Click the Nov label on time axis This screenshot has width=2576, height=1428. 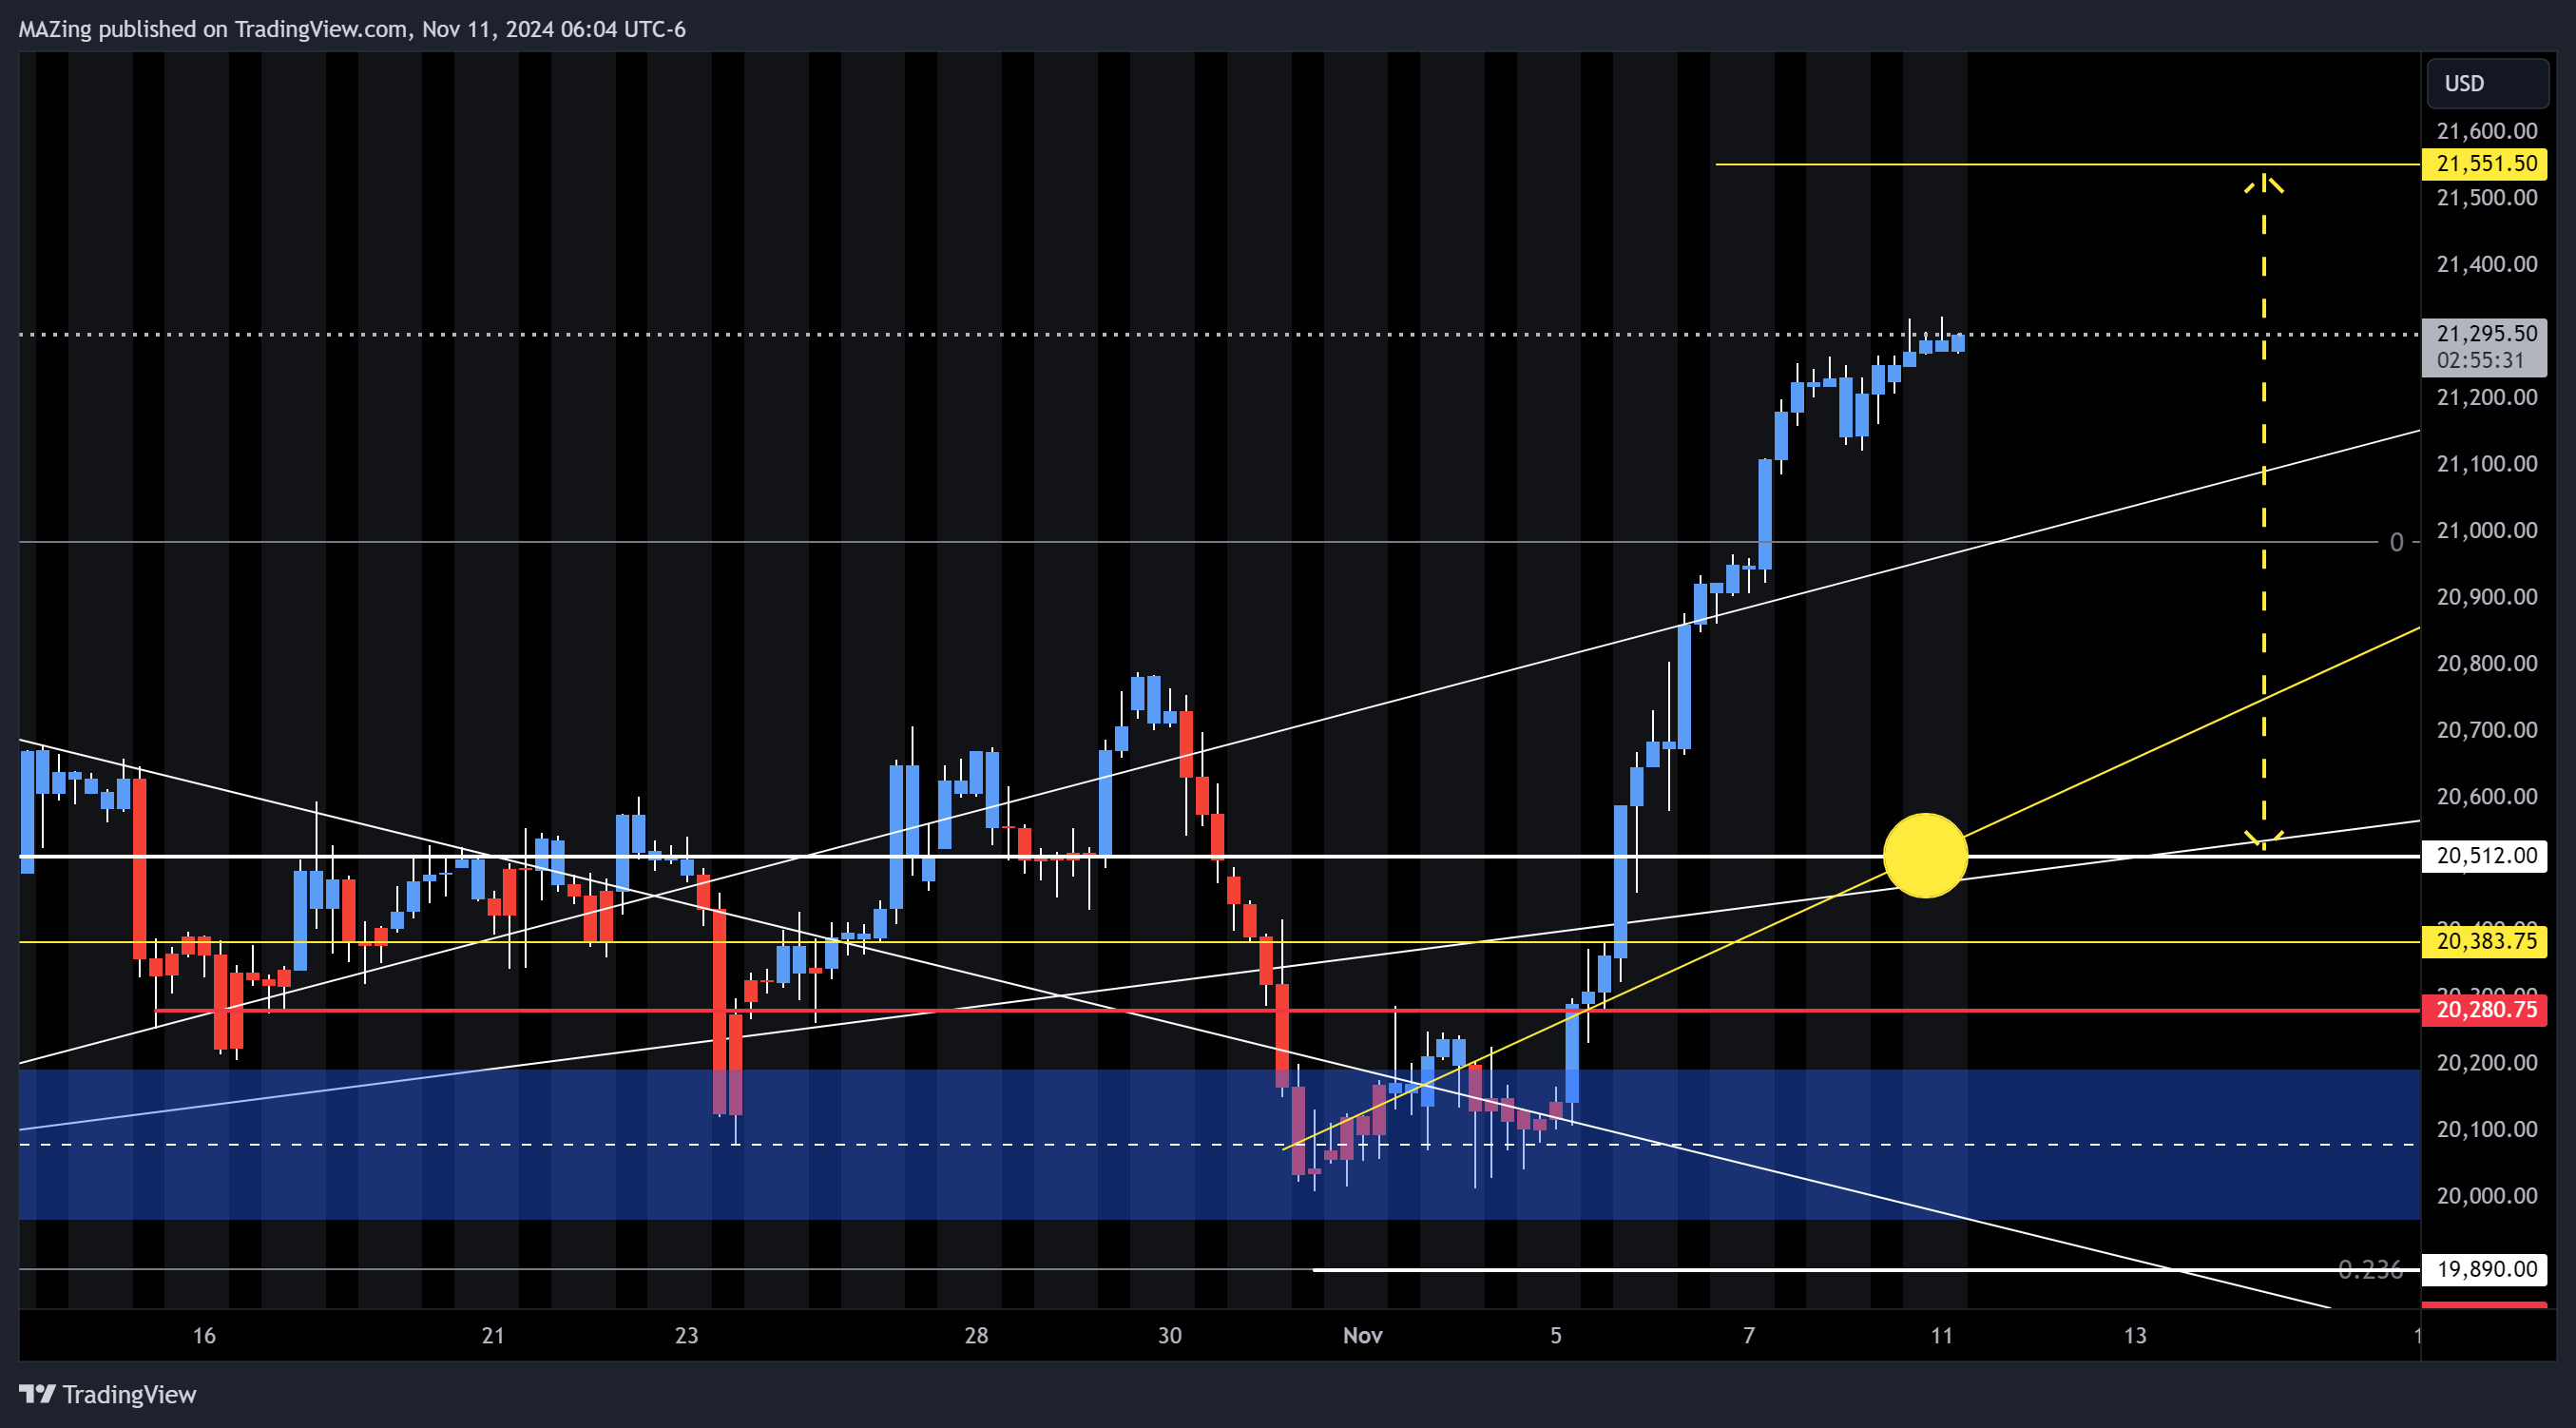pyautogui.click(x=1362, y=1336)
